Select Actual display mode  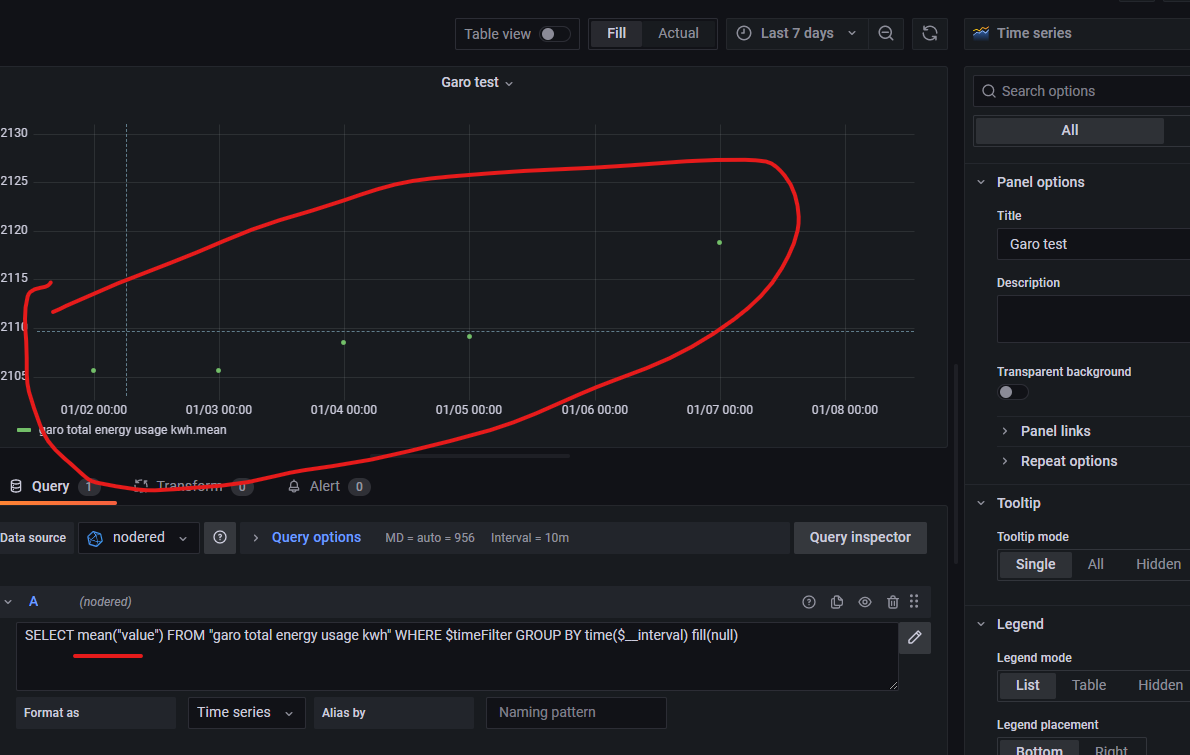click(678, 33)
